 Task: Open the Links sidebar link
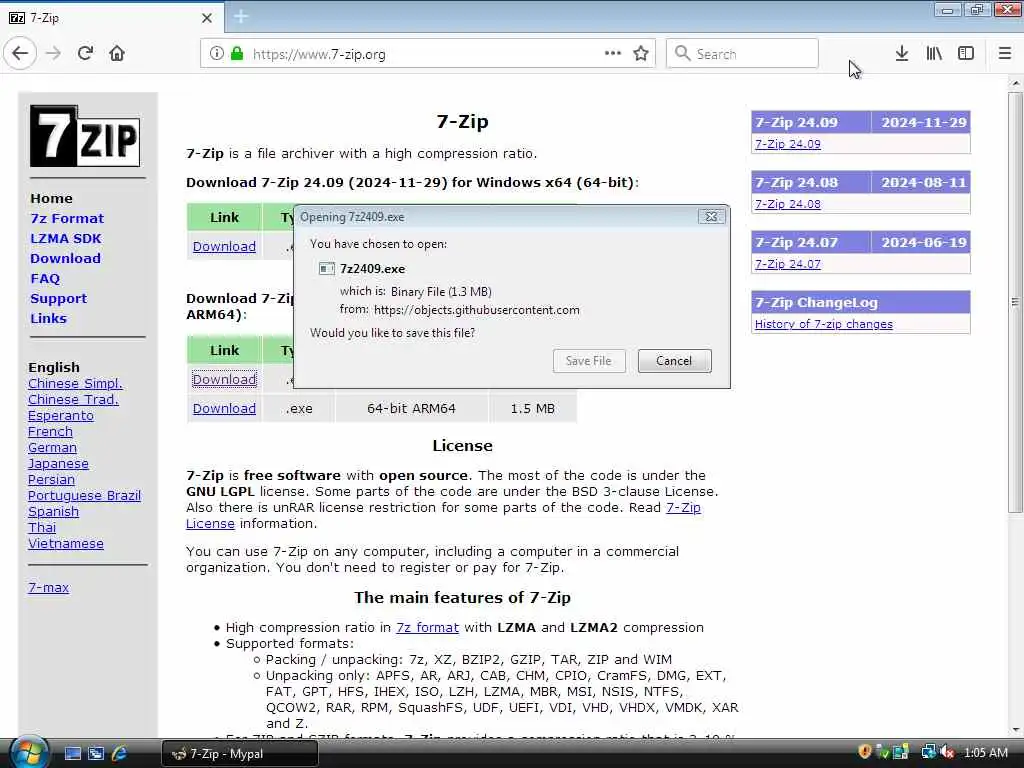pyautogui.click(x=48, y=318)
